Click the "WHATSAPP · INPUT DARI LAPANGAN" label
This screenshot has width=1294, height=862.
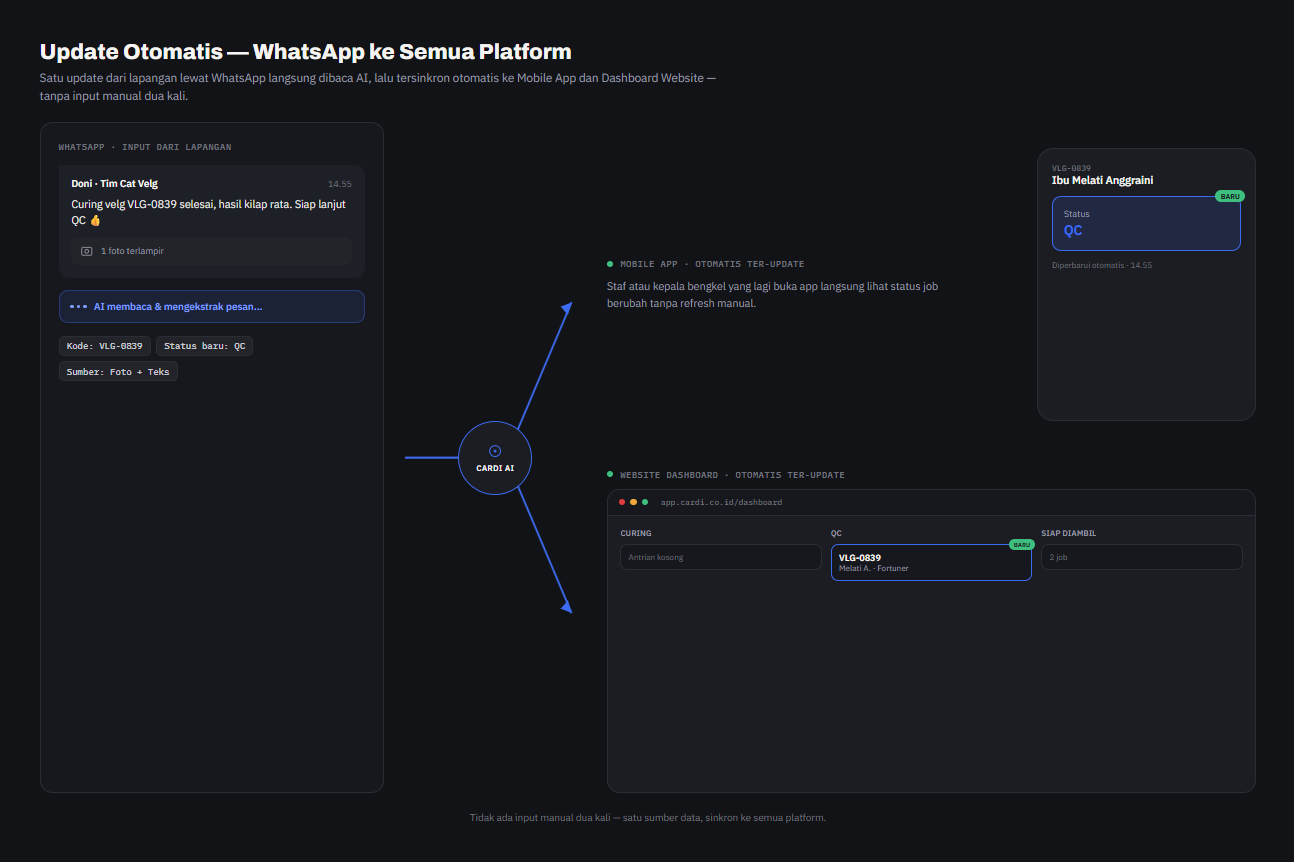pos(145,147)
